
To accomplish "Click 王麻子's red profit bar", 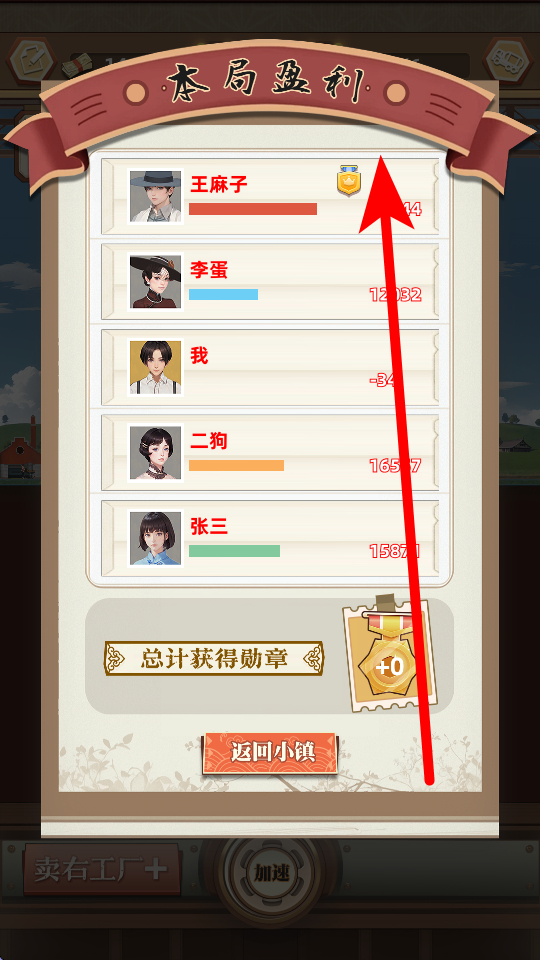I will pyautogui.click(x=253, y=209).
